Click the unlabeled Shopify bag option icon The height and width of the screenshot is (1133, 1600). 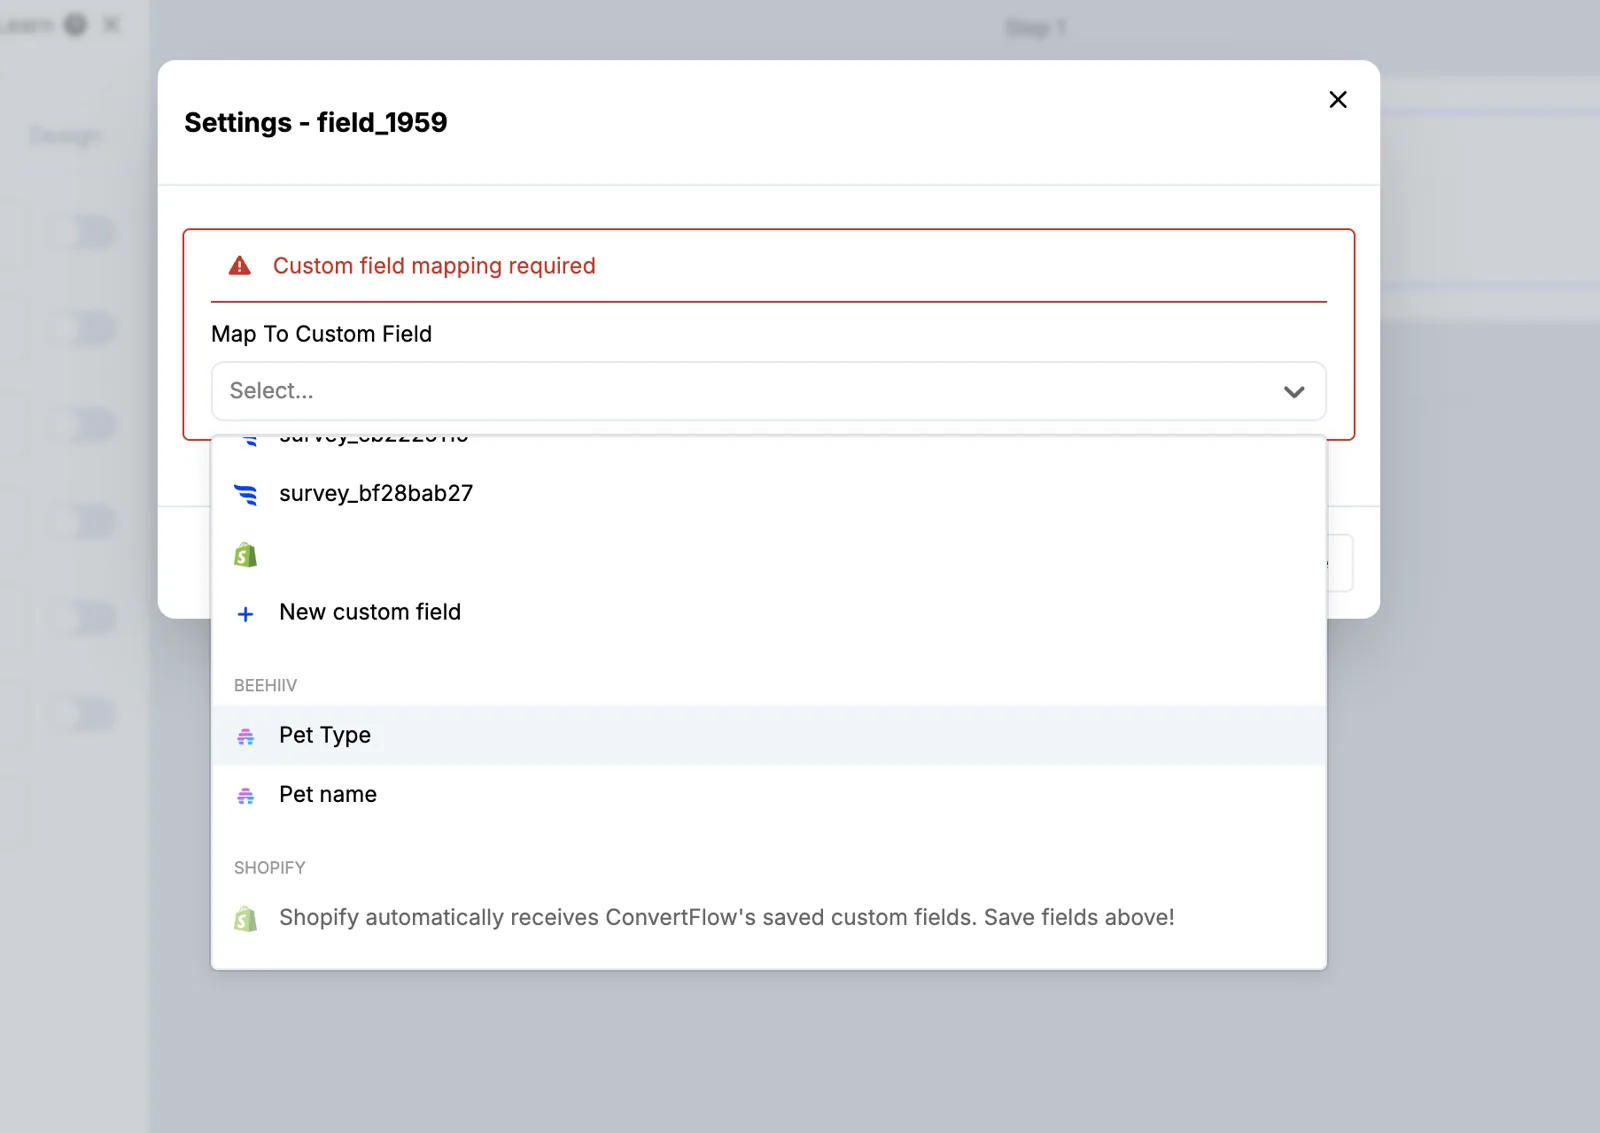tap(245, 555)
